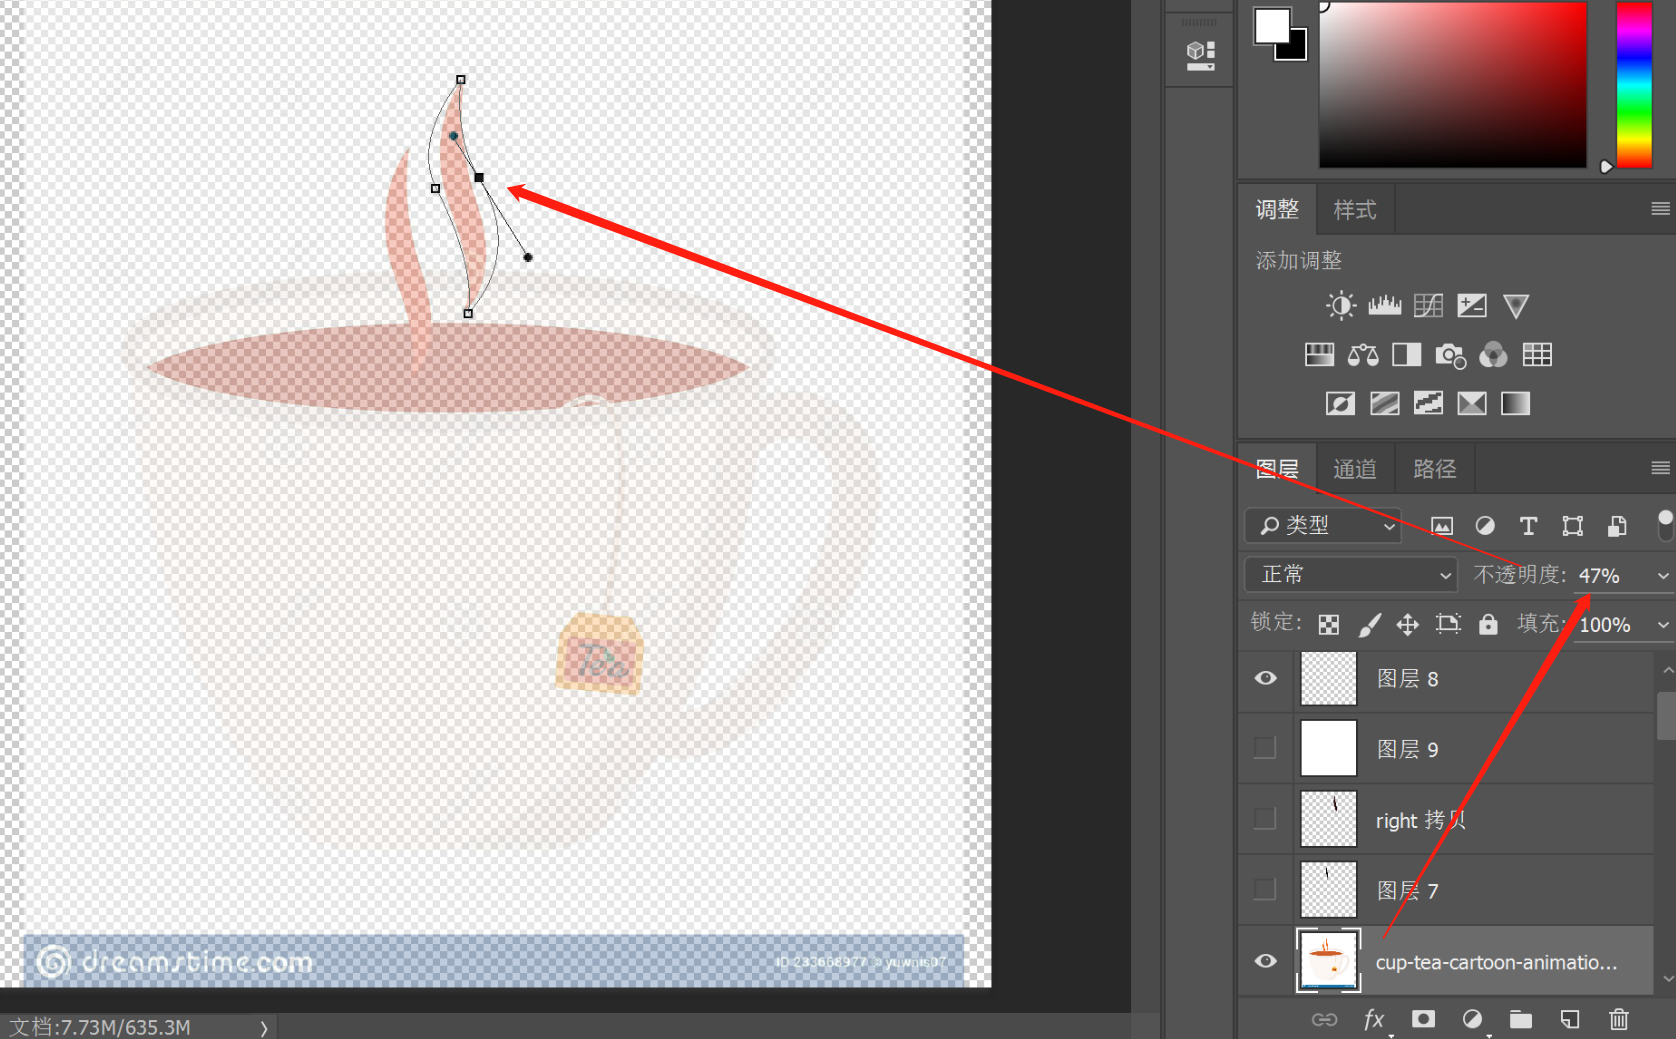The image size is (1676, 1039).
Task: Add a Color Lookup adjustment
Action: (x=1537, y=354)
